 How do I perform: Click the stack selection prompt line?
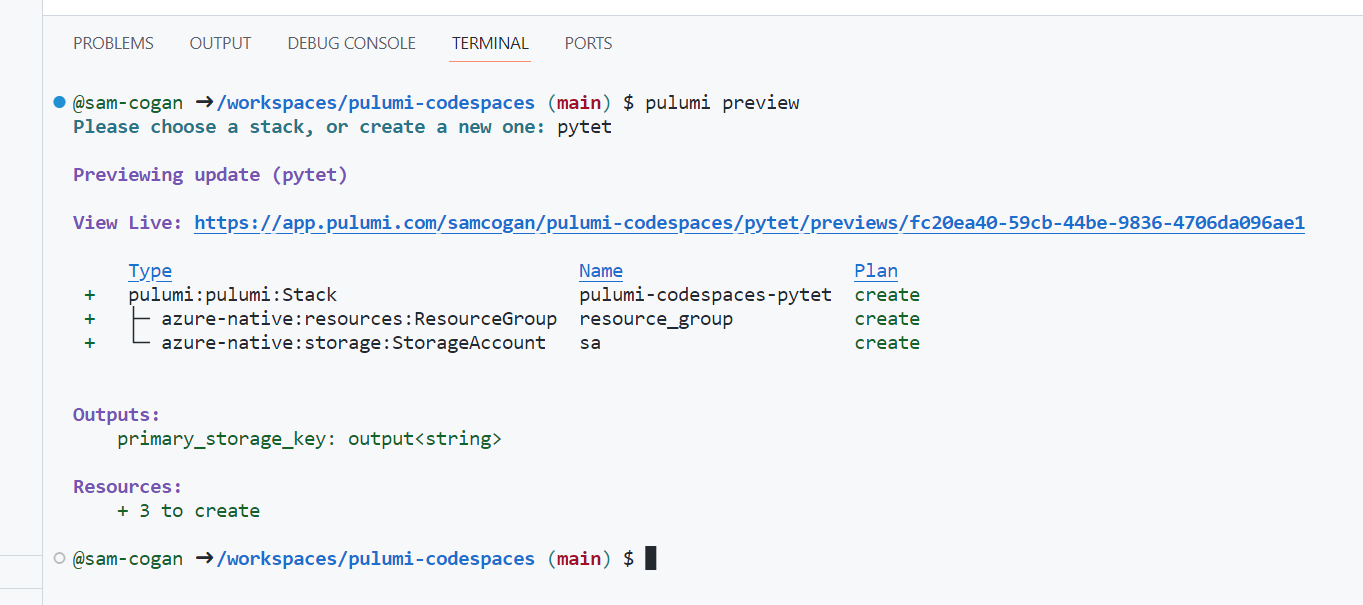(x=342, y=127)
